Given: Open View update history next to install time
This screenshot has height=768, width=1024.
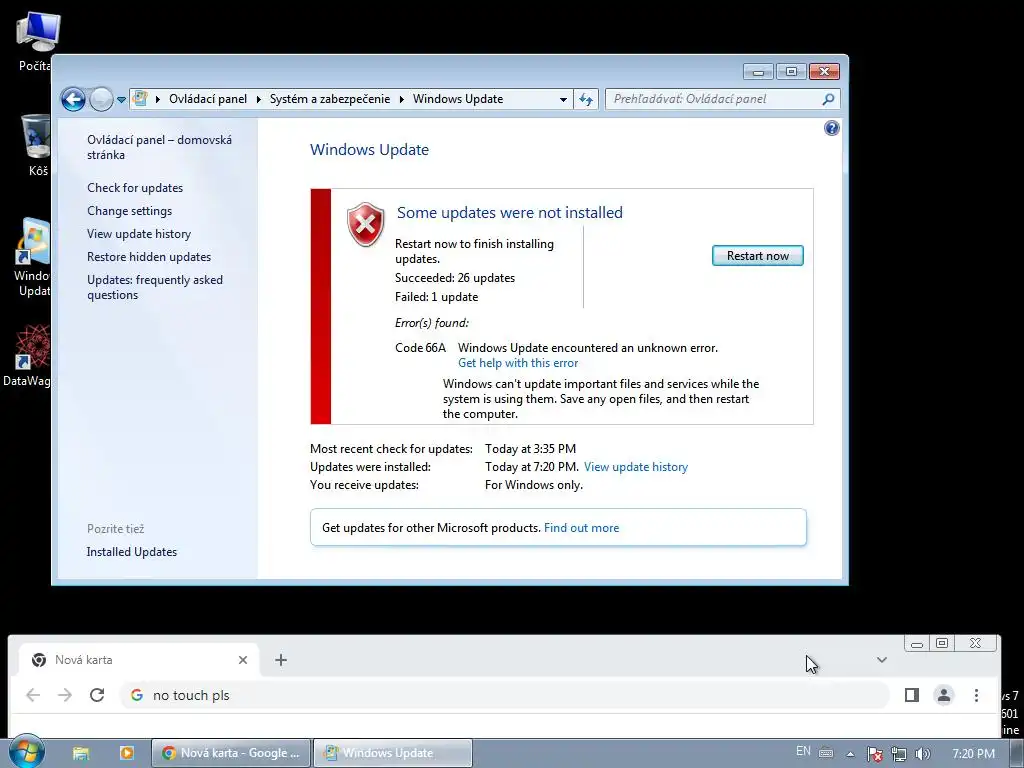Looking at the screenshot, I should coord(635,467).
